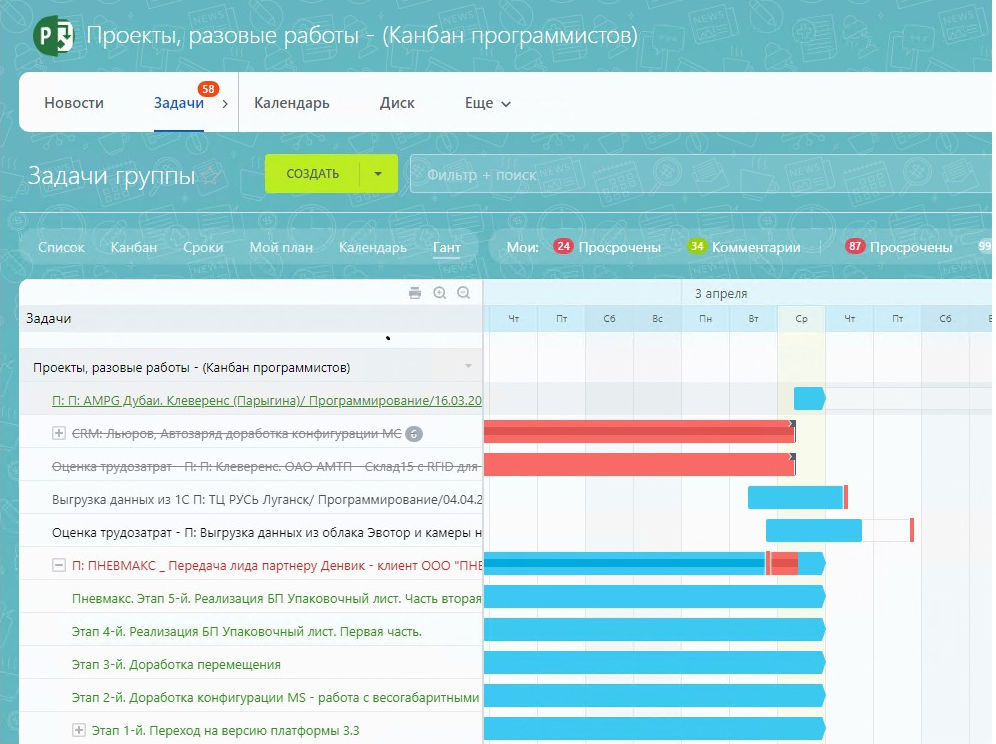Expand the Задачи tab chevron arrow
This screenshot has height=744, width=996.
[x=225, y=104]
